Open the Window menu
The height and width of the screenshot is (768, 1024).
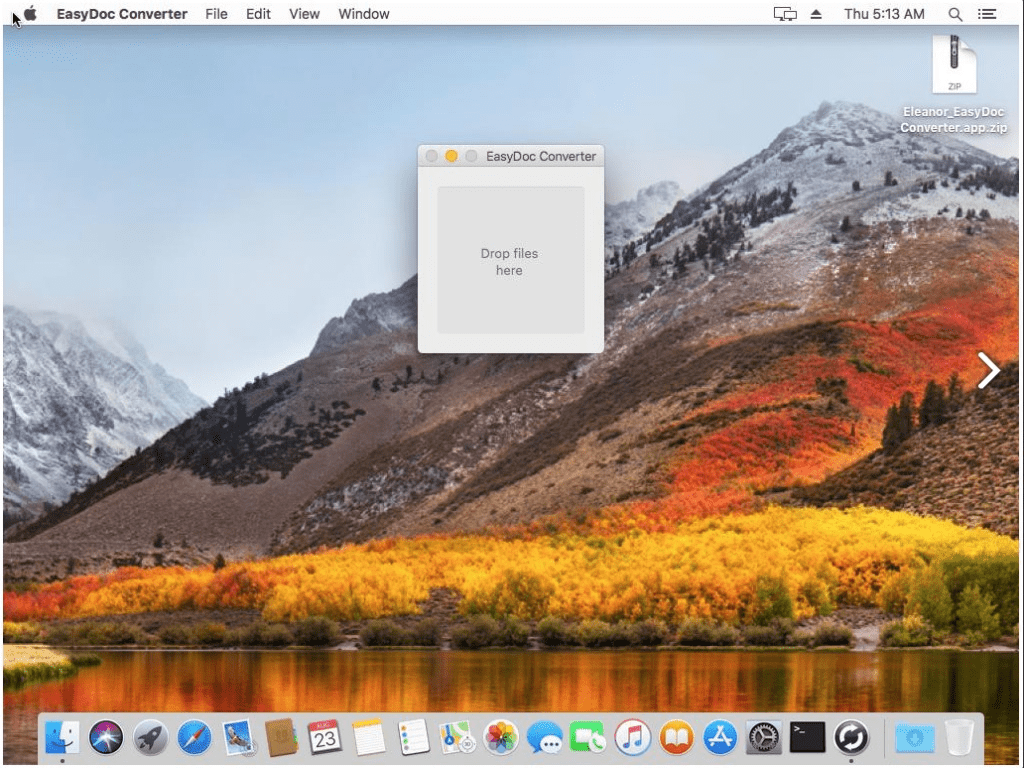coord(364,14)
